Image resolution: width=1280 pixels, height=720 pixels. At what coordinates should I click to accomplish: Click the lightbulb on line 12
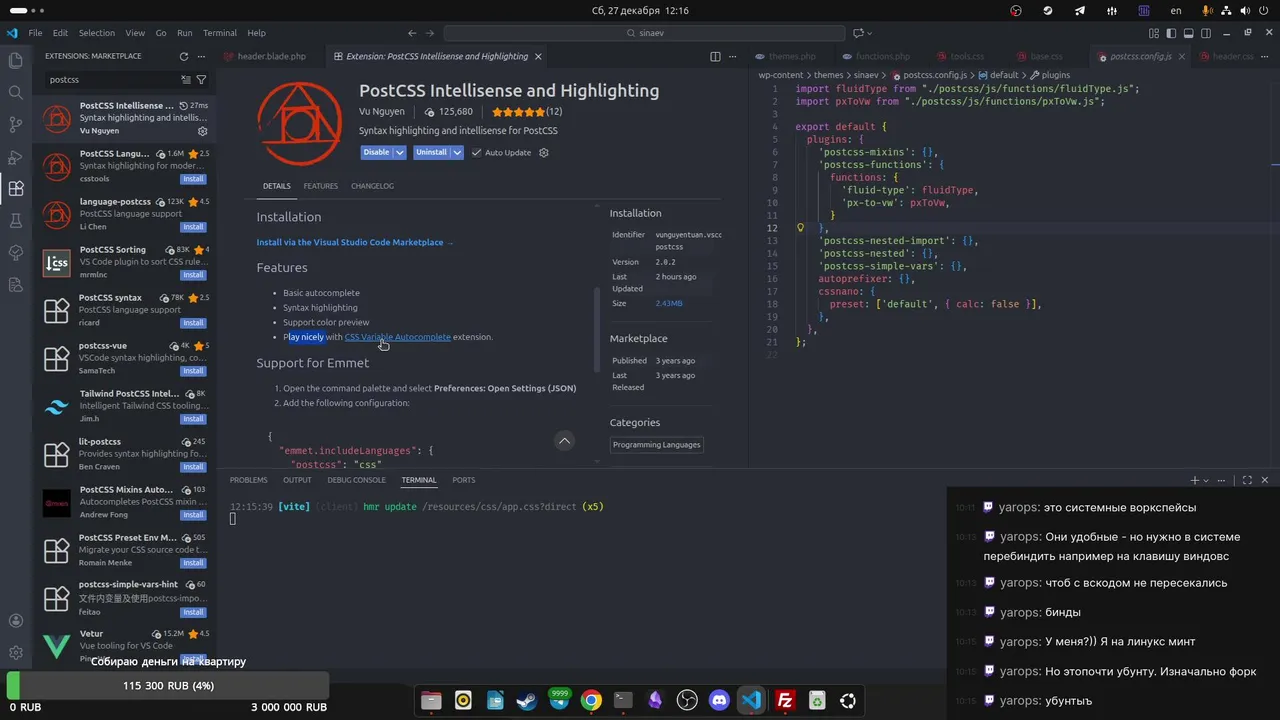pos(800,228)
